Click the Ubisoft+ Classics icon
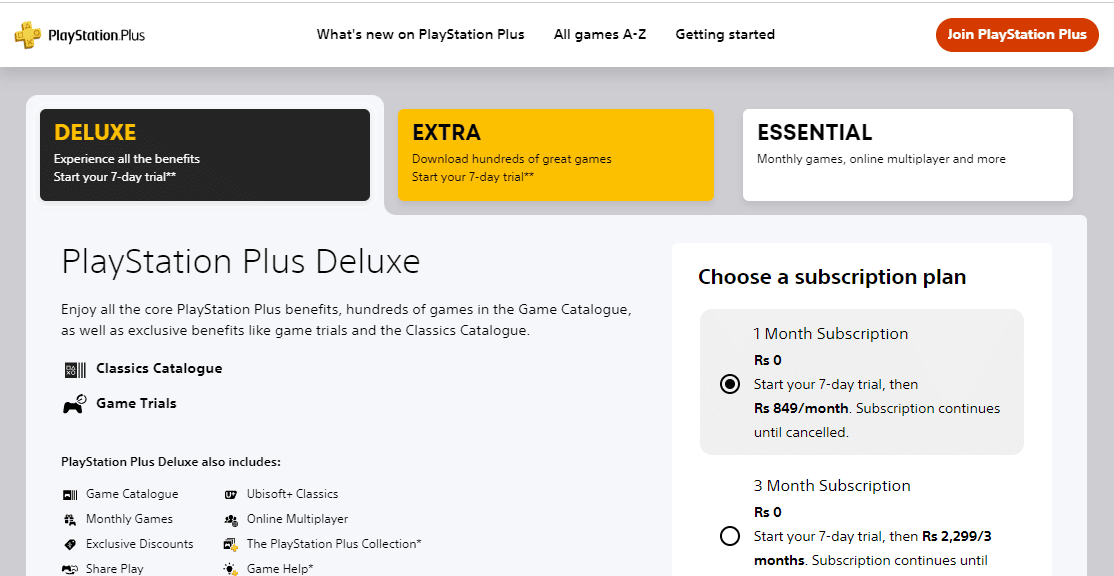Screen dimensions: 1114x576 230,493
